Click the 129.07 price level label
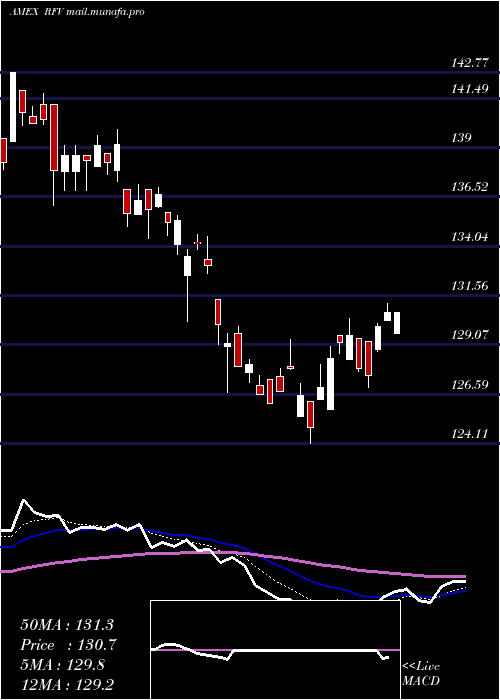The image size is (500, 700). pos(470,335)
